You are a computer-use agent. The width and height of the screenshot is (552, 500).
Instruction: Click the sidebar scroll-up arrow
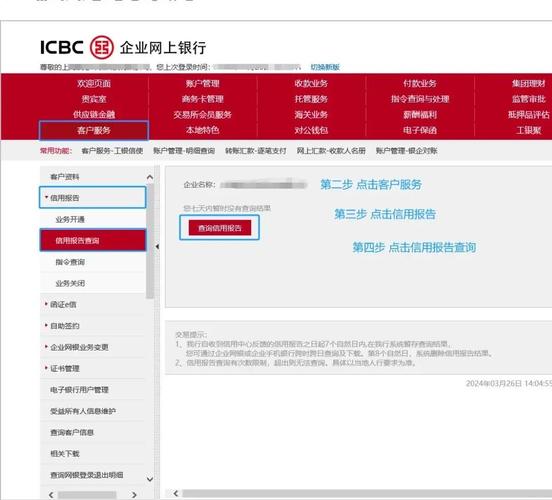tap(150, 177)
